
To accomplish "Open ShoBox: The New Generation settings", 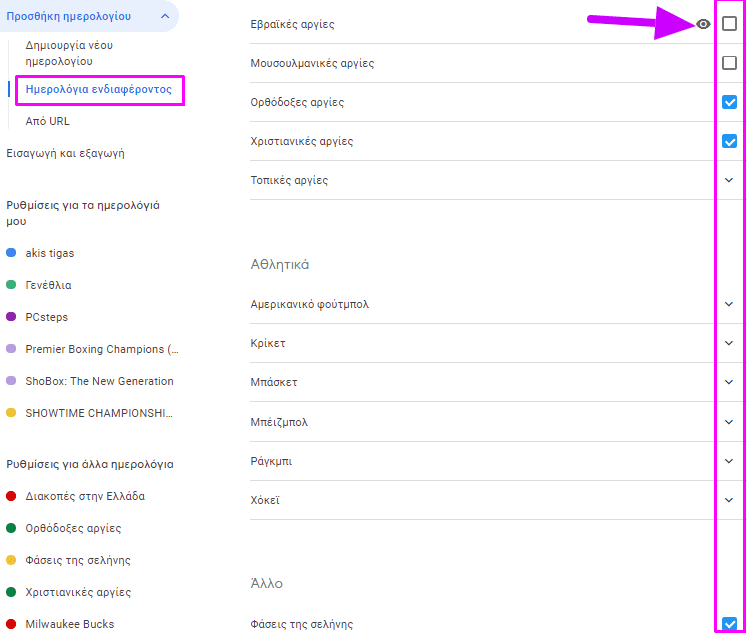I will point(100,381).
